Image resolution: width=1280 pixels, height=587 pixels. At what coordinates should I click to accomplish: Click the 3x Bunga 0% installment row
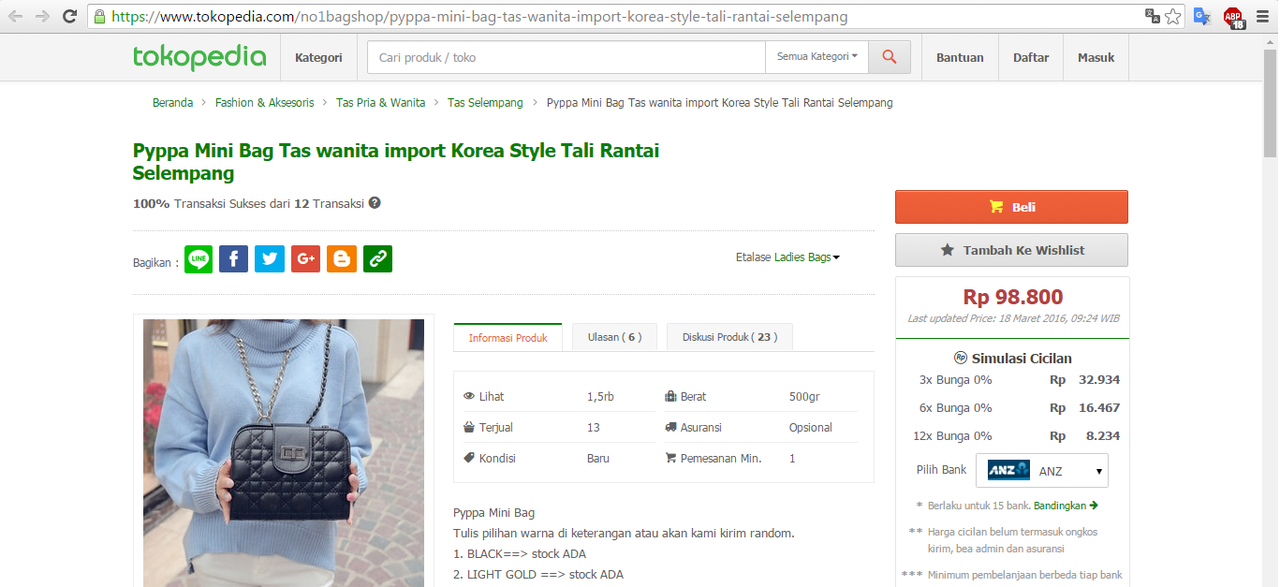(1018, 380)
